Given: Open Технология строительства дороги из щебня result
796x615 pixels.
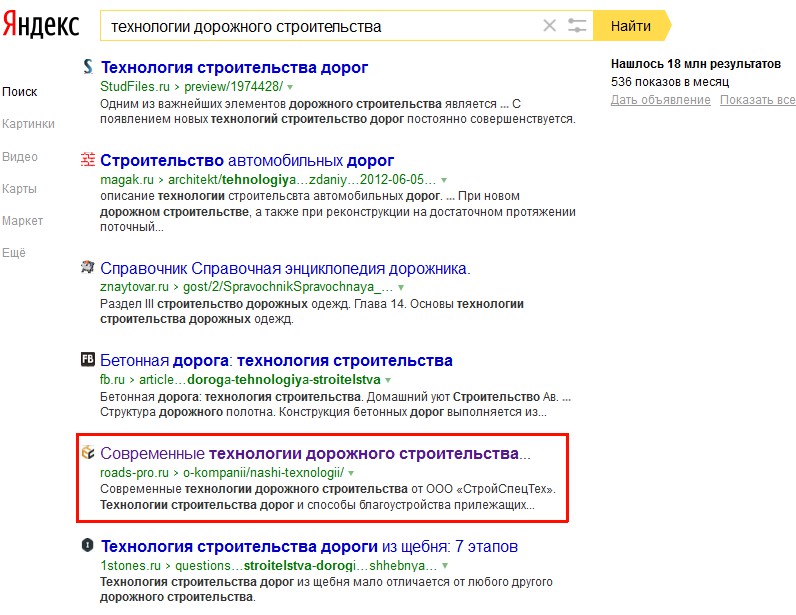Looking at the screenshot, I should (309, 546).
